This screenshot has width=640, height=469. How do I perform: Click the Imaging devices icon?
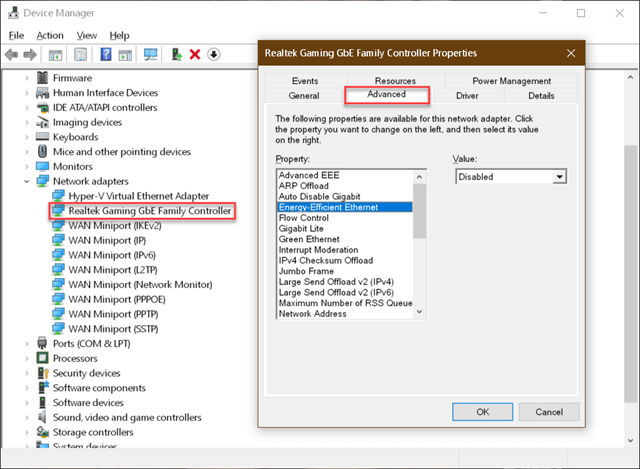(x=42, y=122)
